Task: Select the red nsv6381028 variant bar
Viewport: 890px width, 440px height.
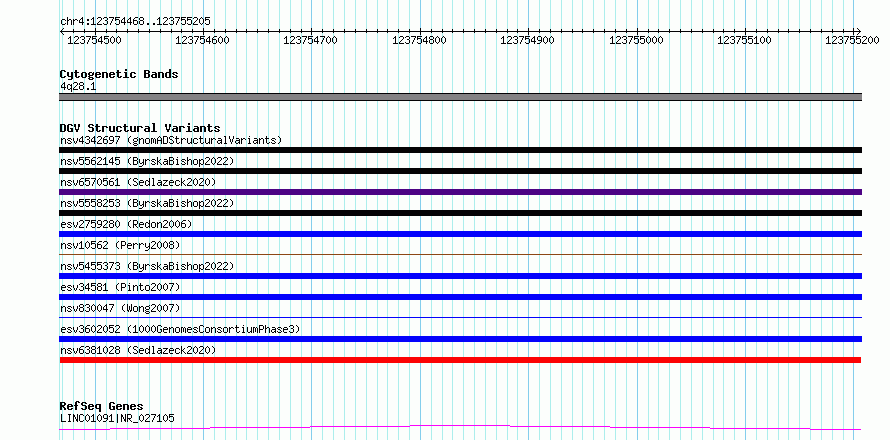Action: pyautogui.click(x=460, y=360)
